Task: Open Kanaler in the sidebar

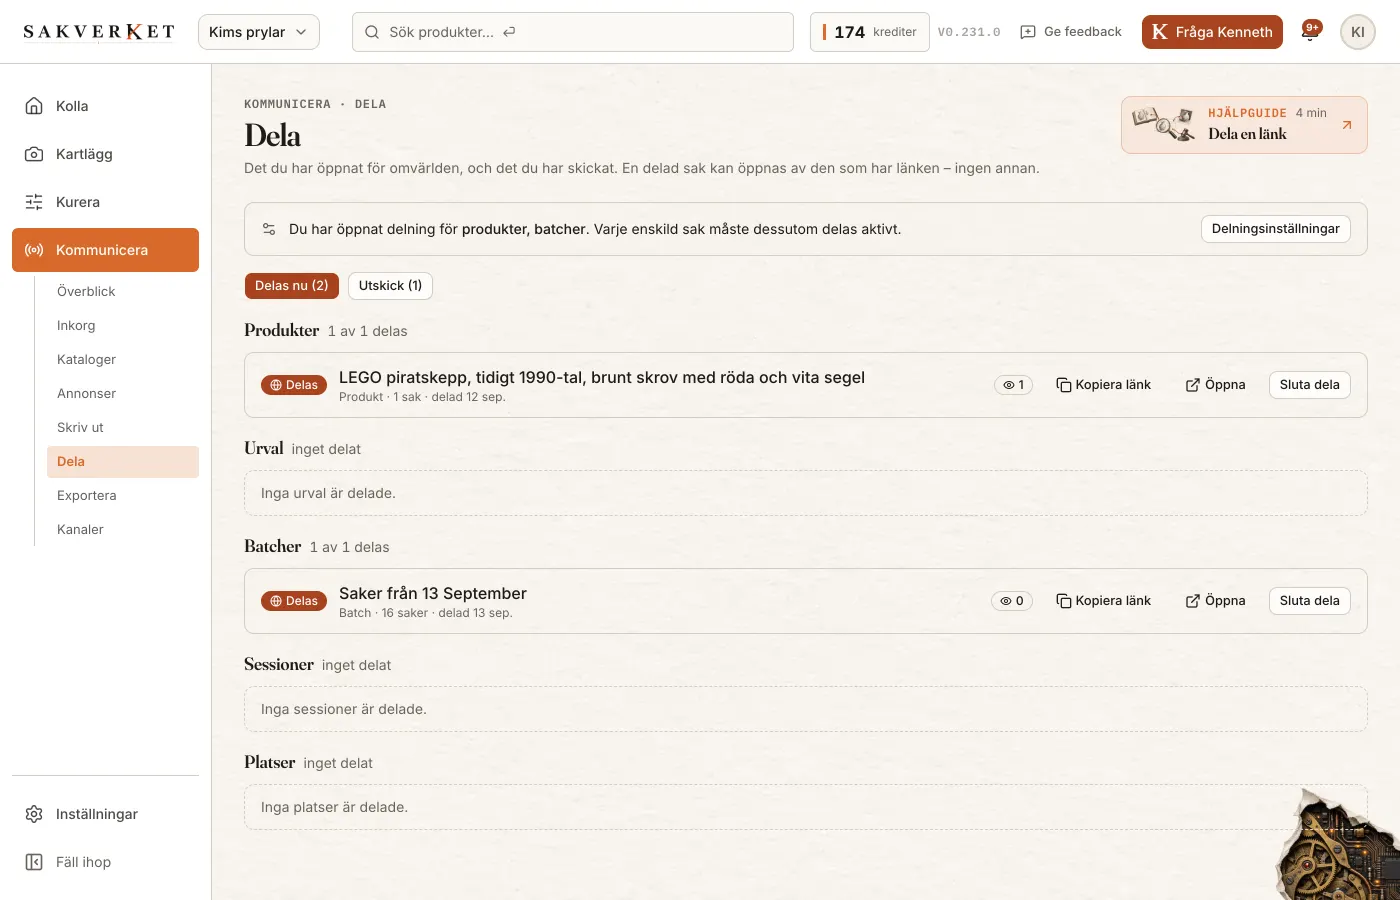Action: (123, 530)
